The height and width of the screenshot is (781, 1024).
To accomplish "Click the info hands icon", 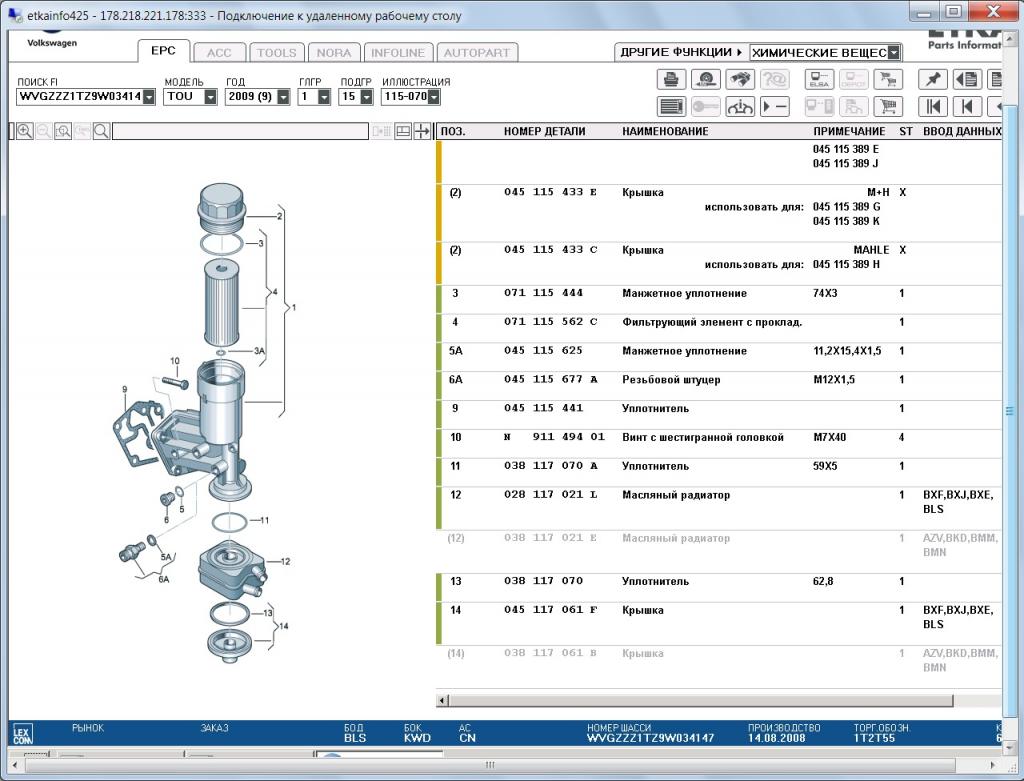I will [740, 106].
